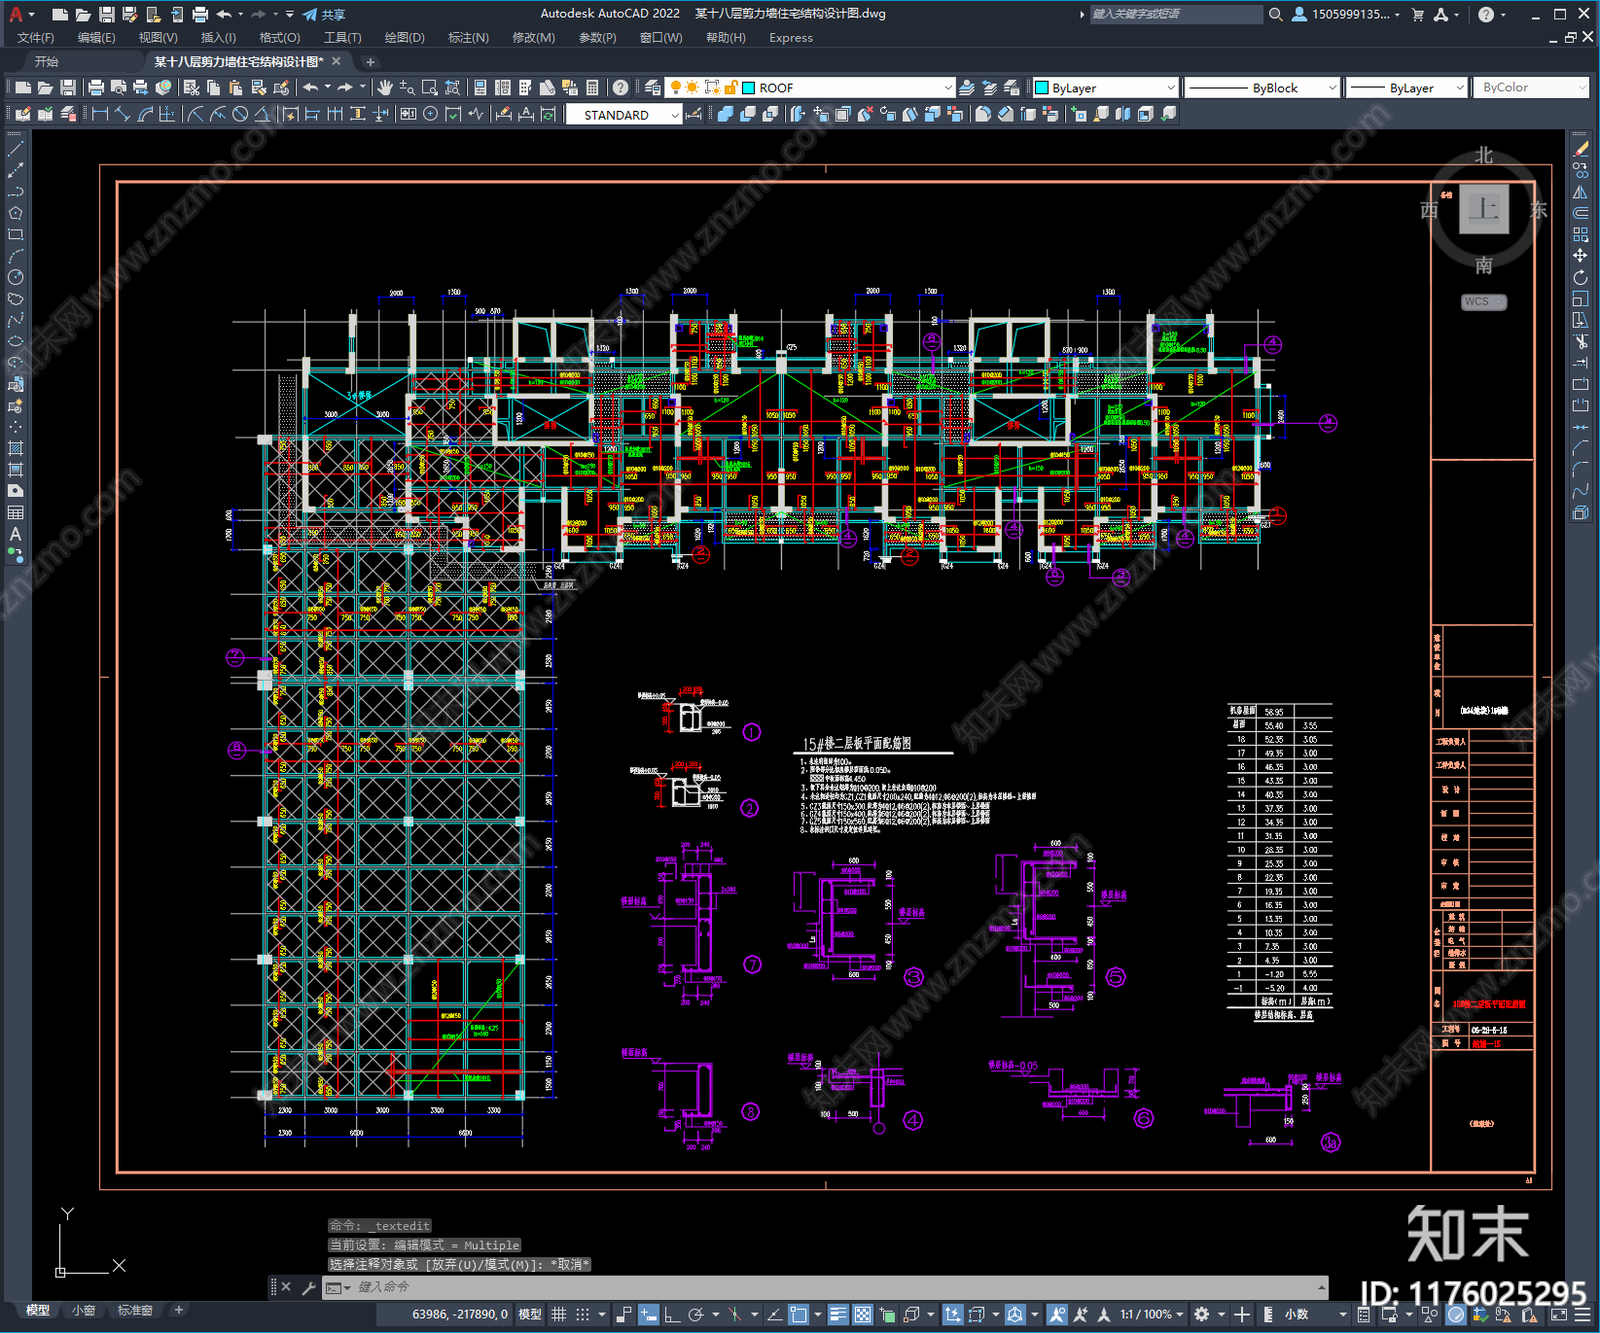Open the QuickCalc calculator icon
The height and width of the screenshot is (1333, 1600).
point(592,88)
